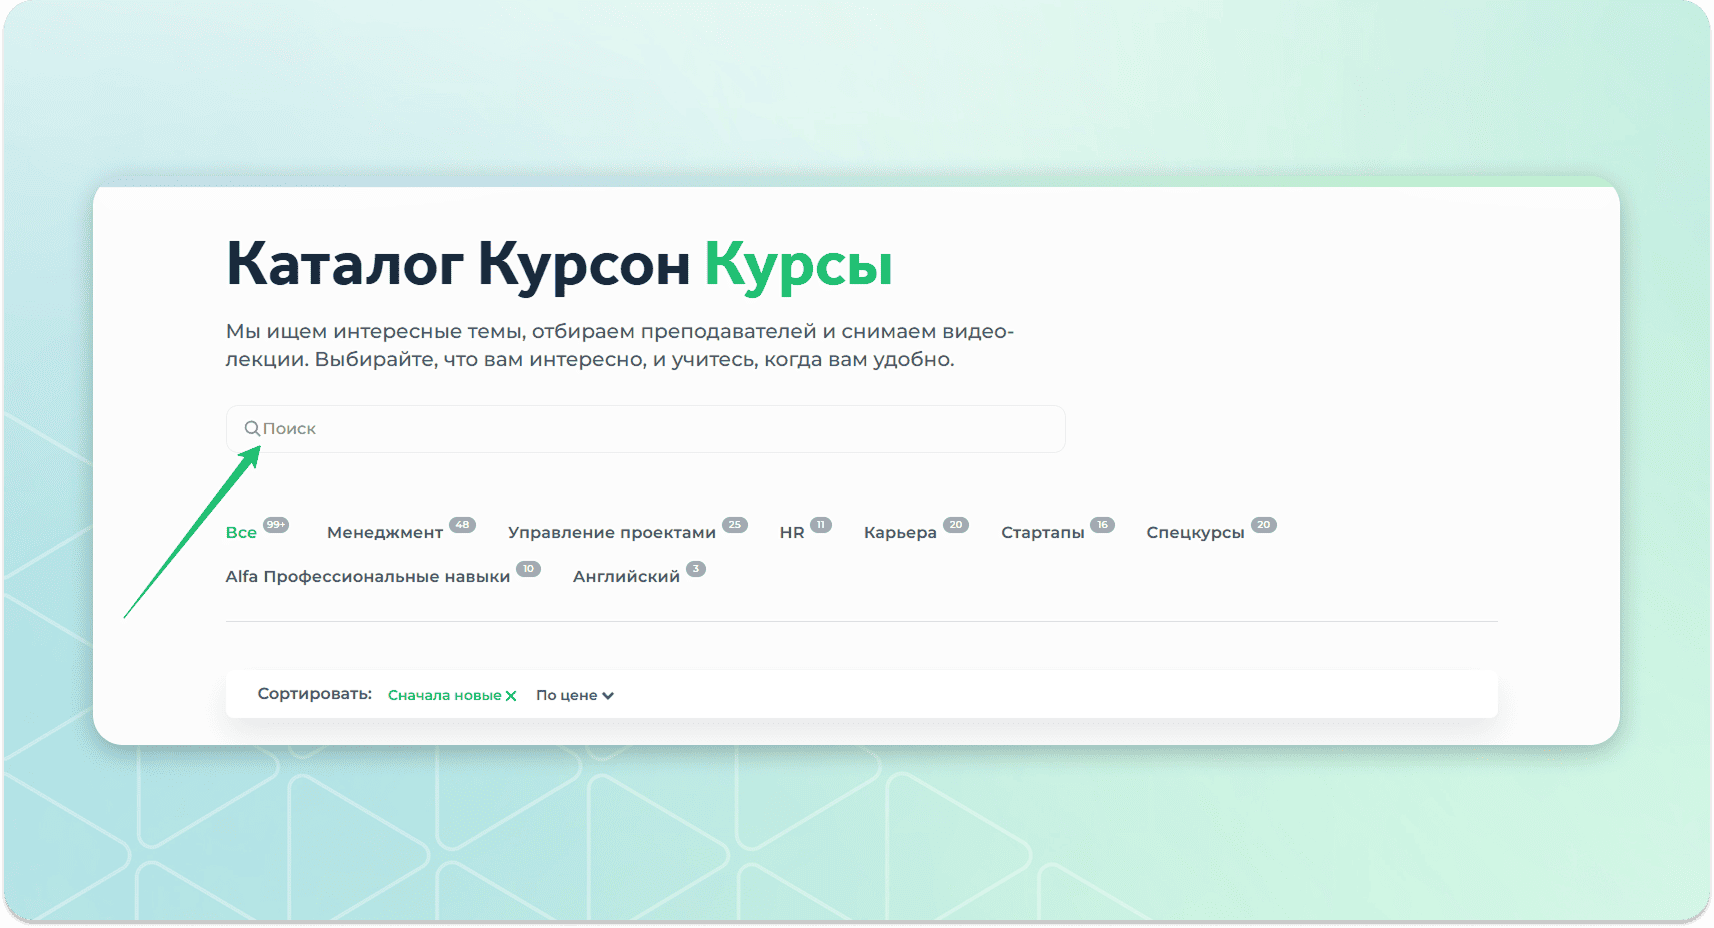Remove the Сначала новые sort via X icon

tap(511, 696)
